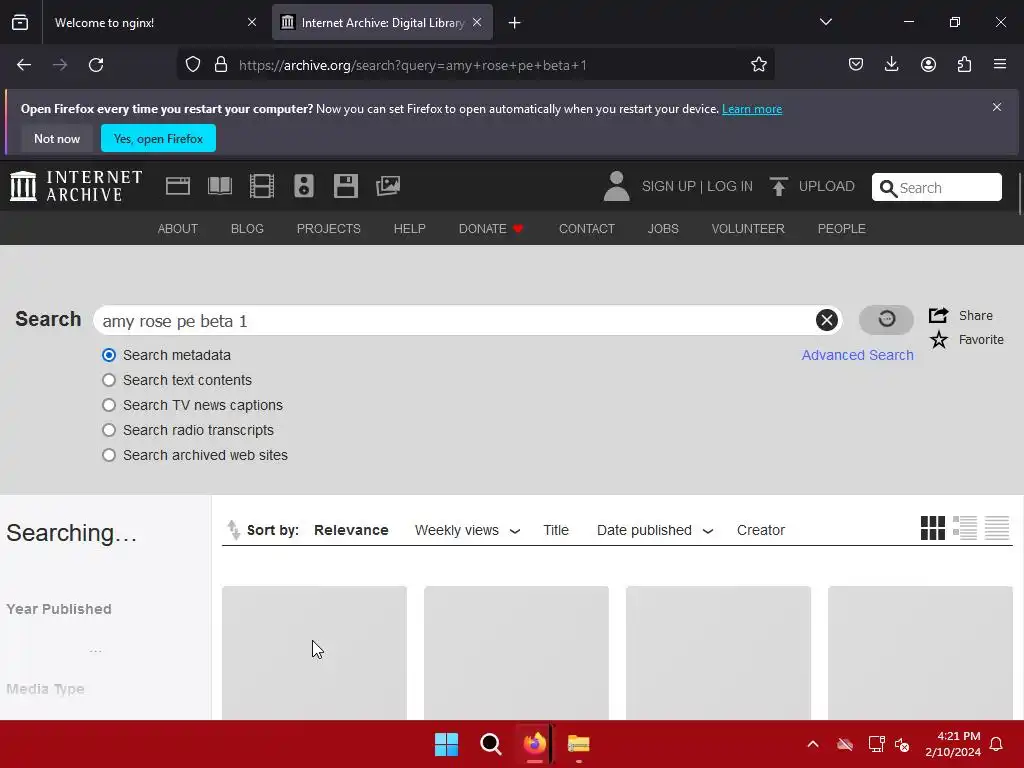Select the Internet Archive tab
This screenshot has width=1024, height=768.
tap(382, 22)
